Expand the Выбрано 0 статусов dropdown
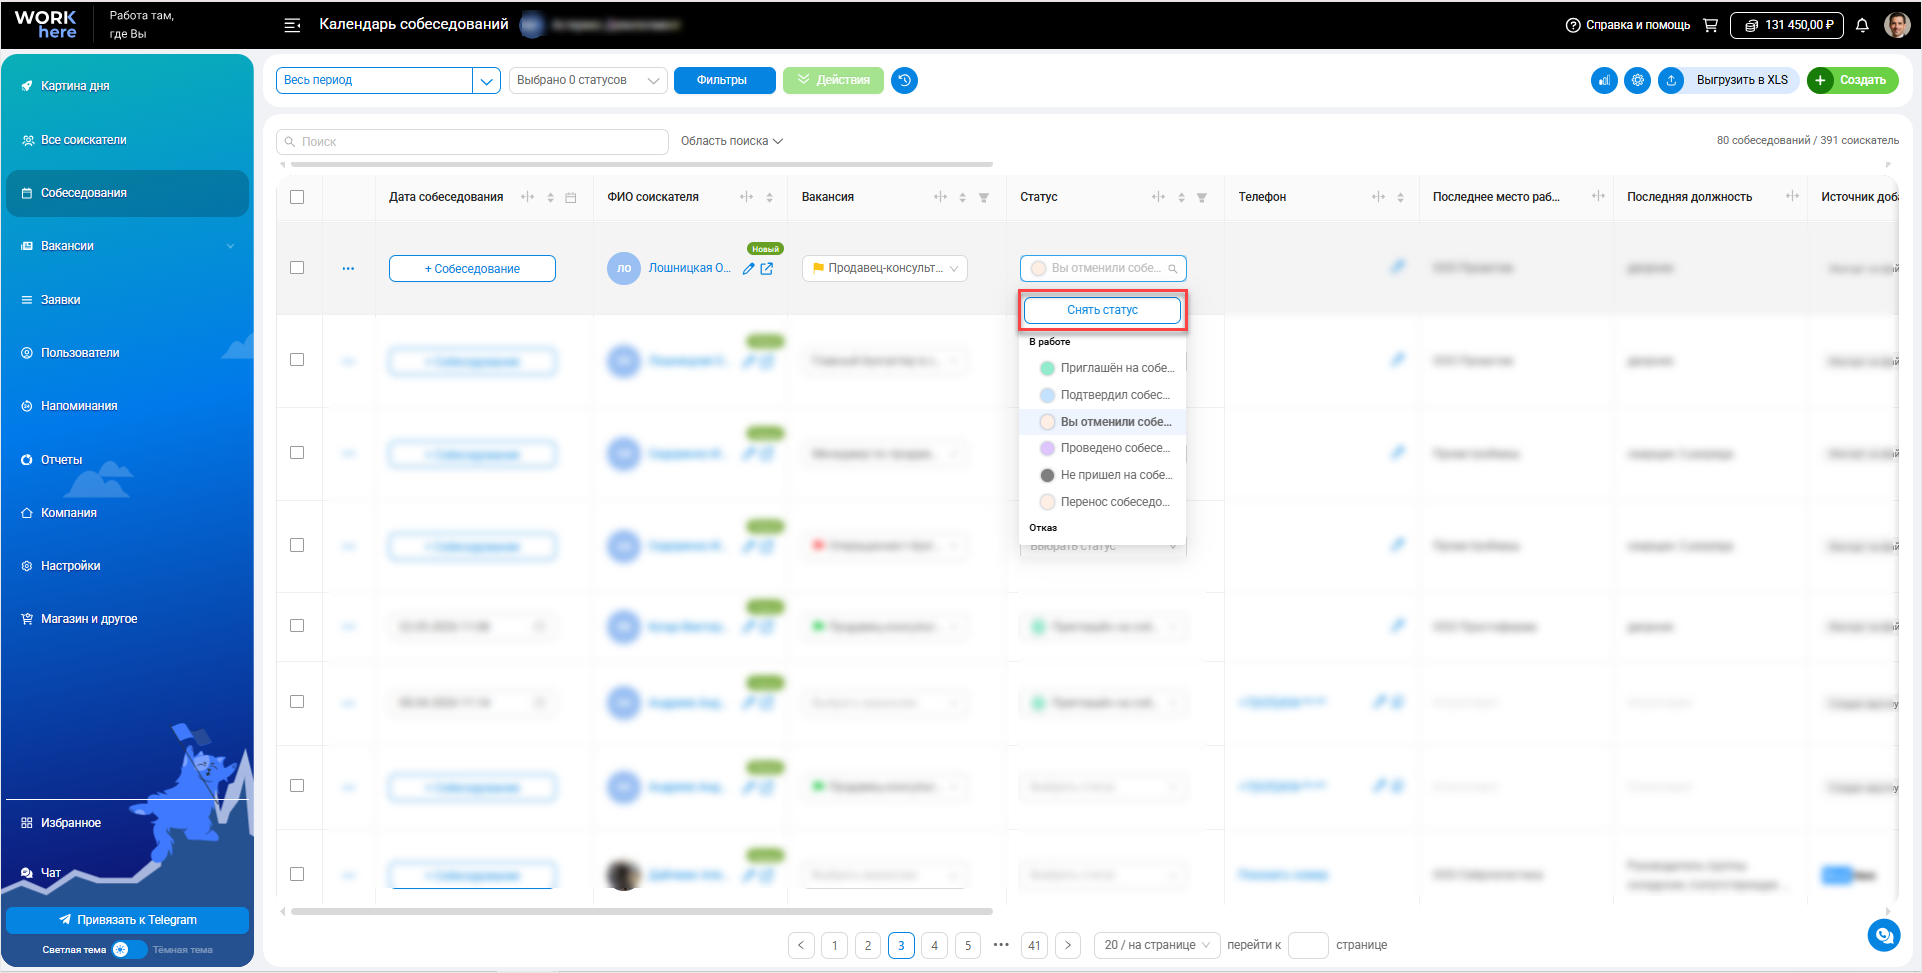The height and width of the screenshot is (973, 1922). tap(588, 80)
